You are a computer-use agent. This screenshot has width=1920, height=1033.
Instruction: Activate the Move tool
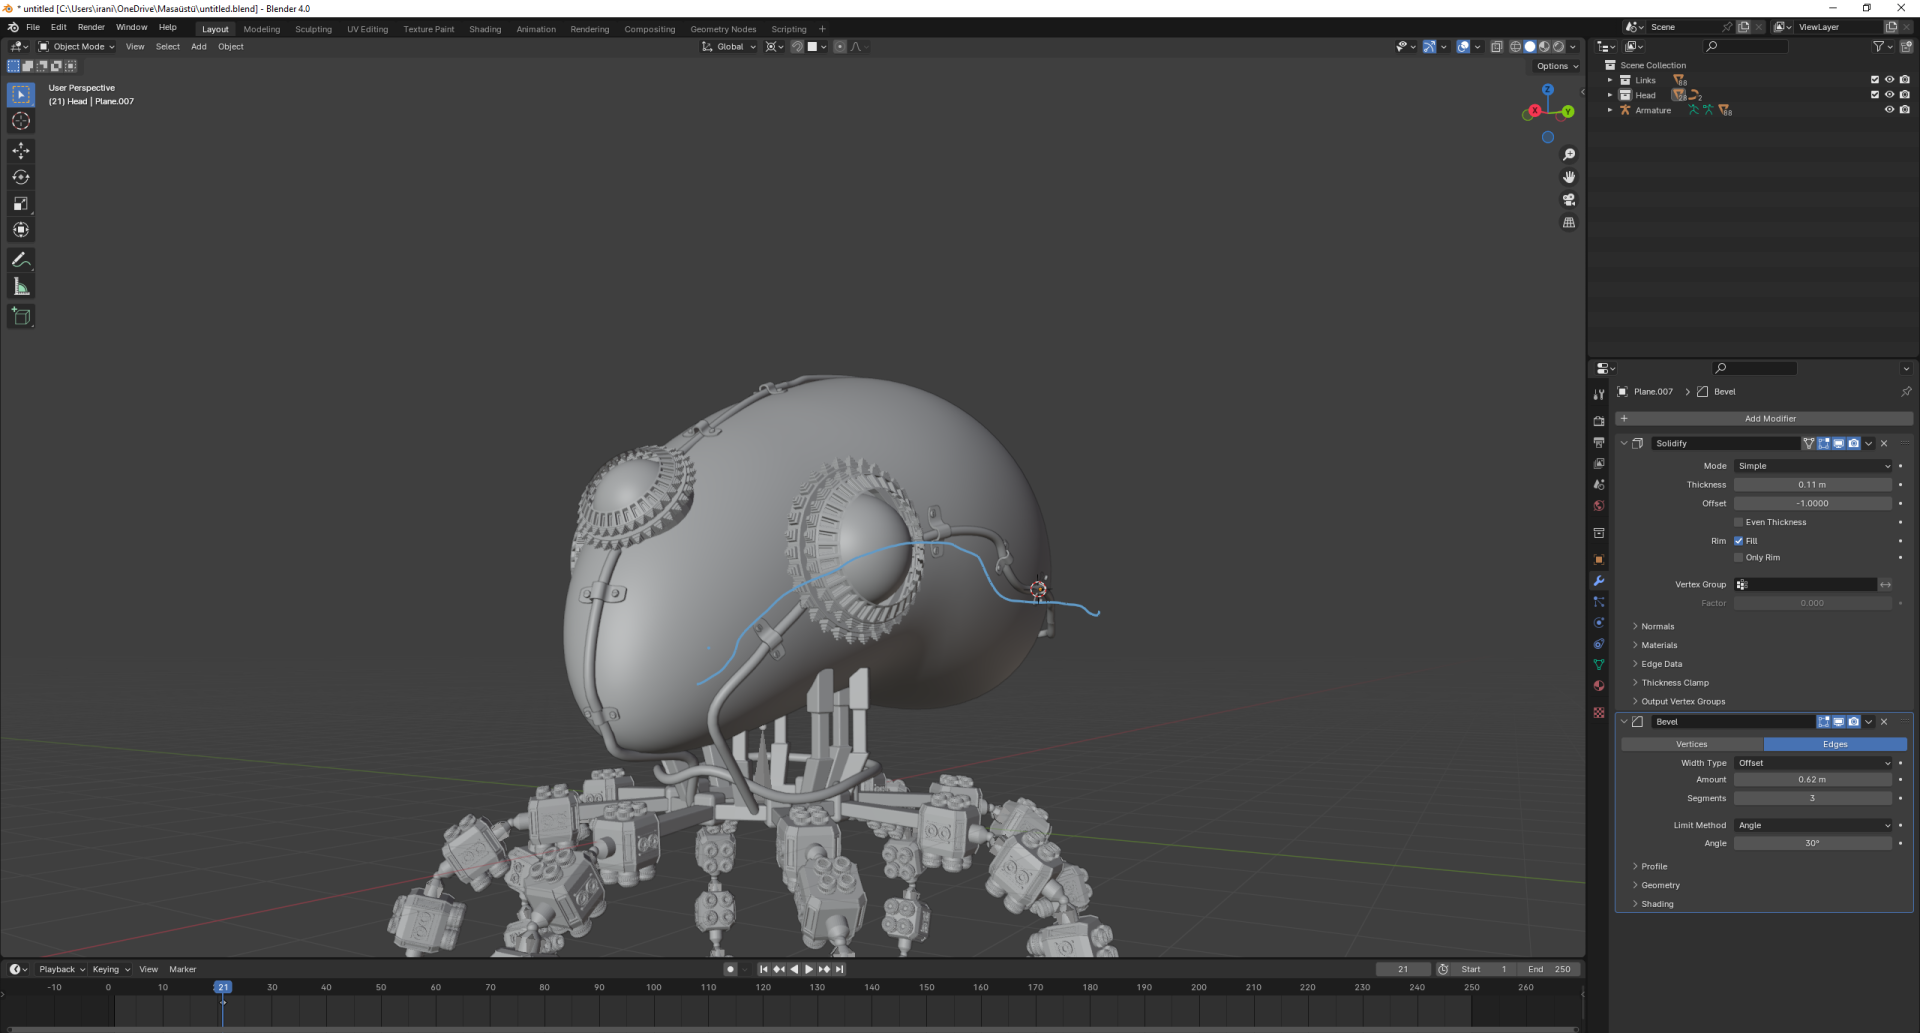(x=21, y=151)
